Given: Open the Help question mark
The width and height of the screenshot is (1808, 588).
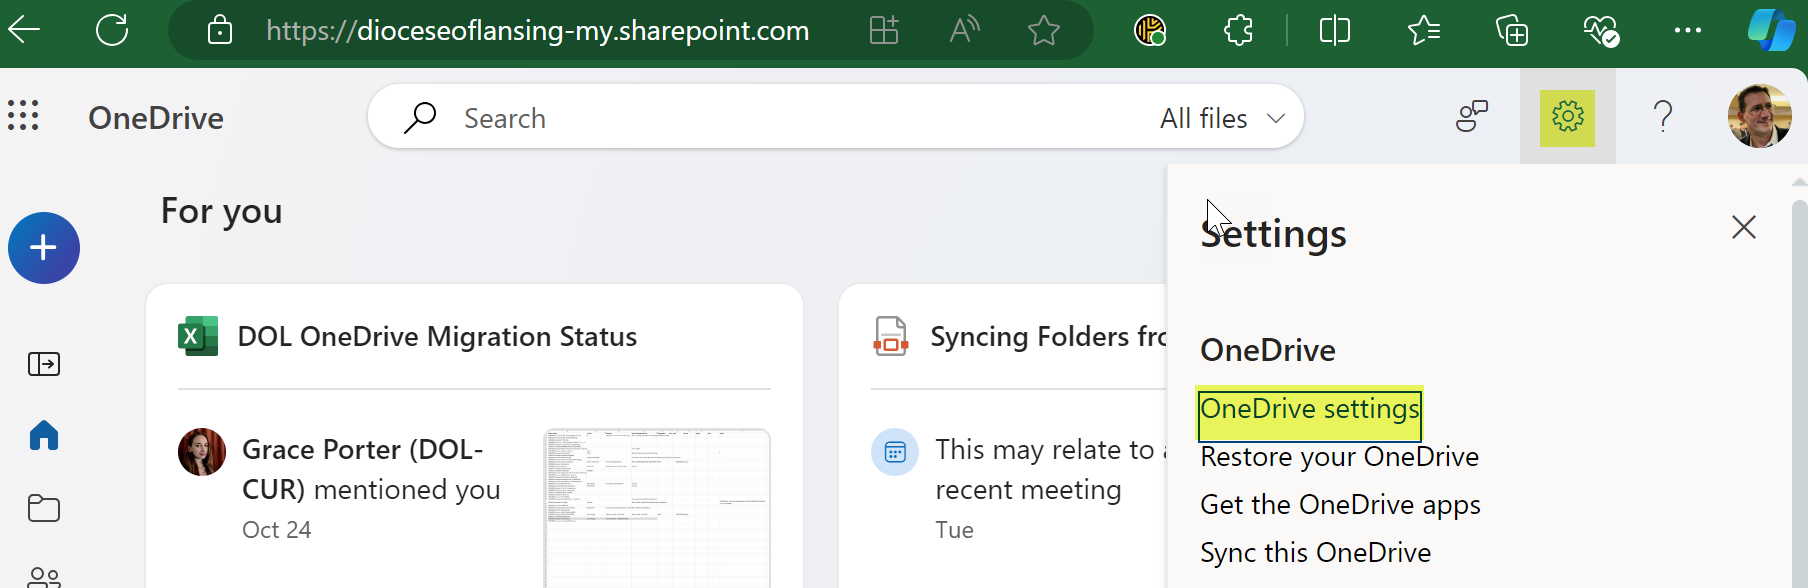Looking at the screenshot, I should [1663, 117].
